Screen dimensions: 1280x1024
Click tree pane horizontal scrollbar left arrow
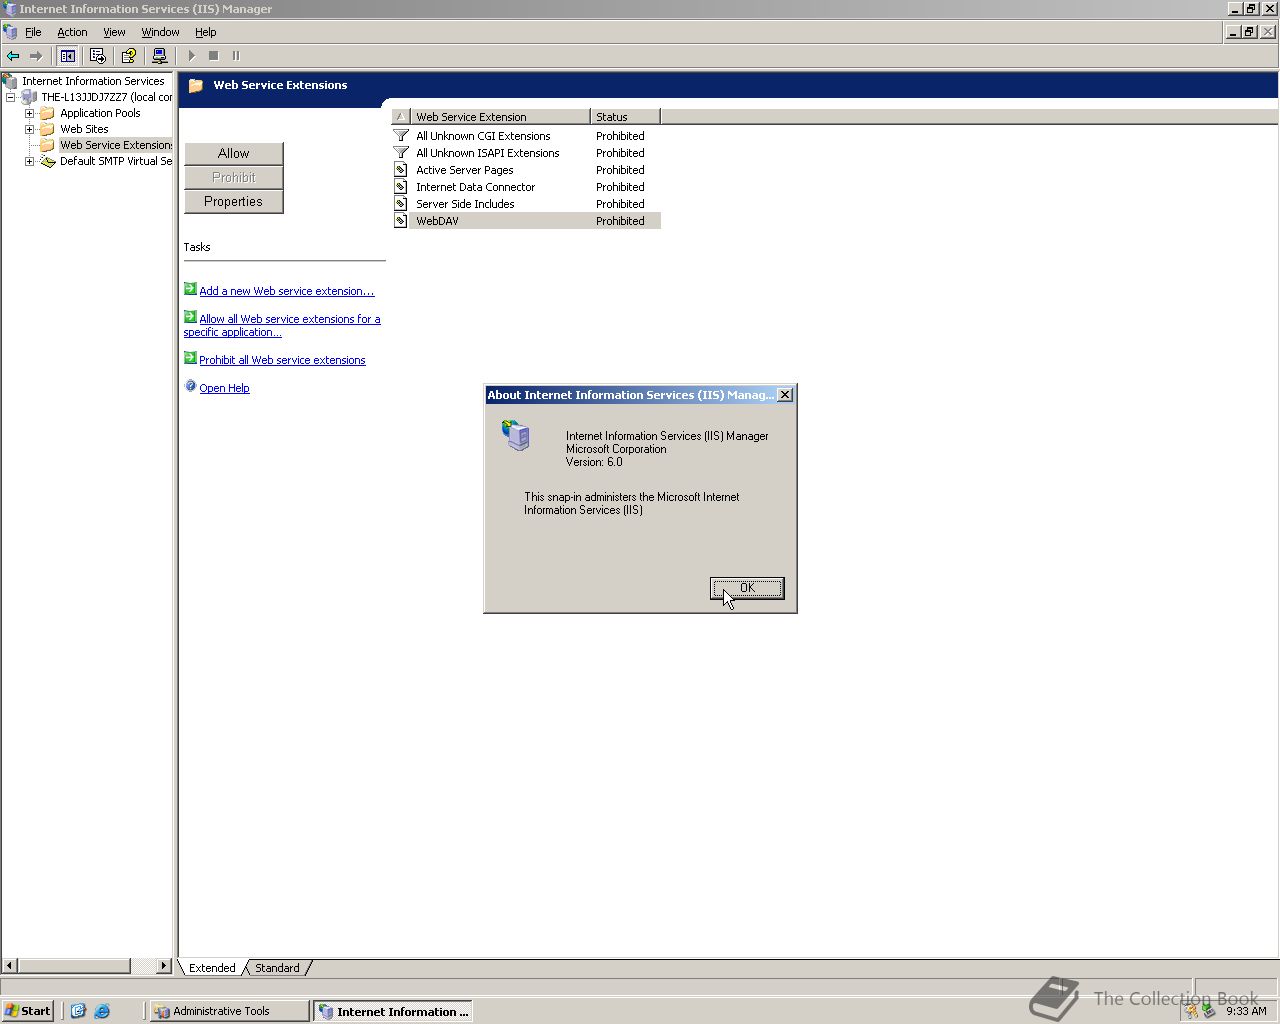coord(10,966)
